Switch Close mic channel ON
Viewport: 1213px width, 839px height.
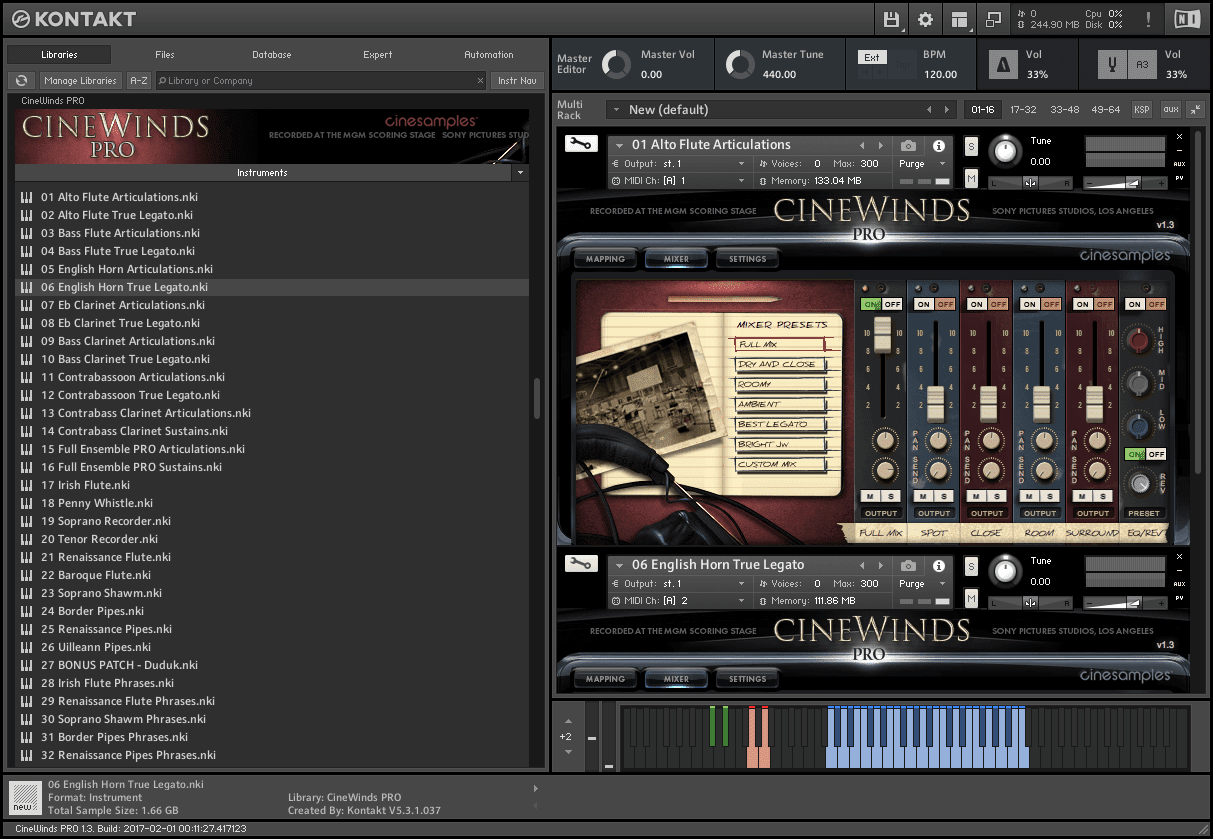977,304
